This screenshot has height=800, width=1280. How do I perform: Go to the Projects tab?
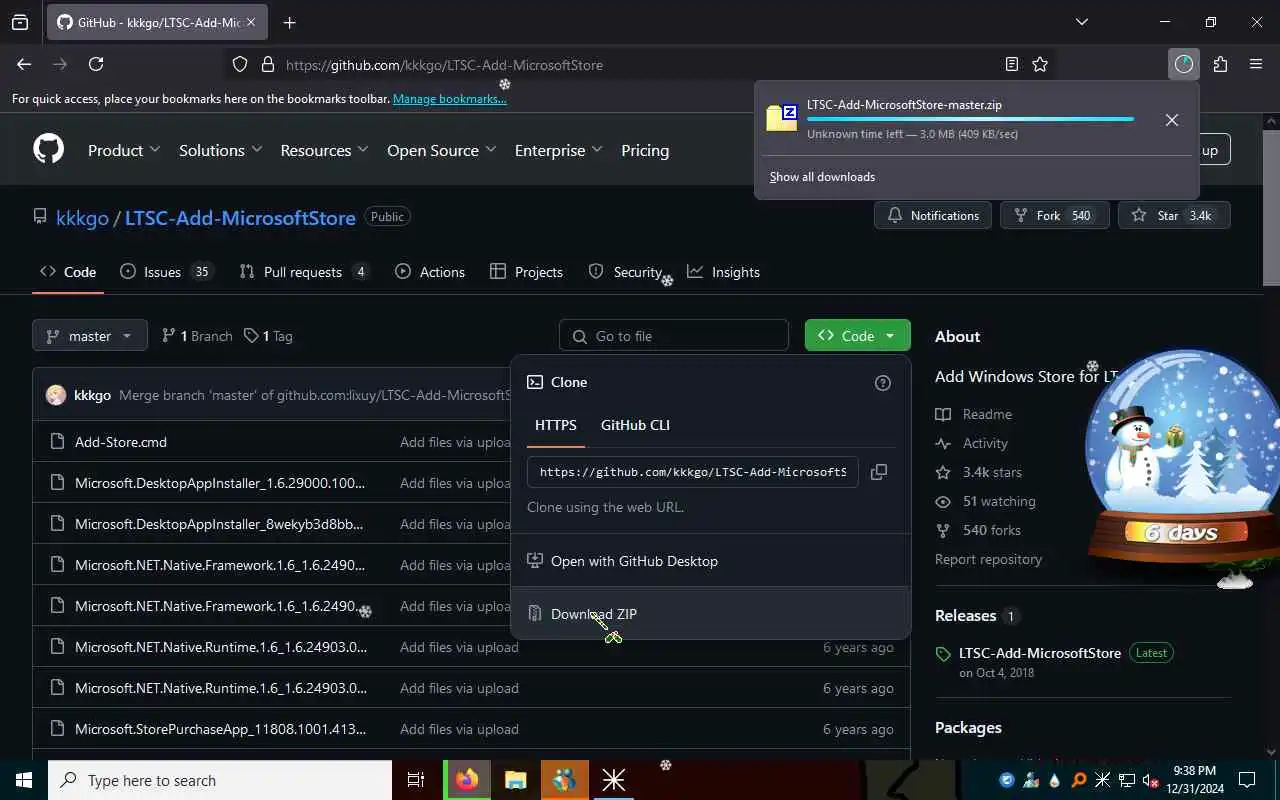[x=526, y=272]
